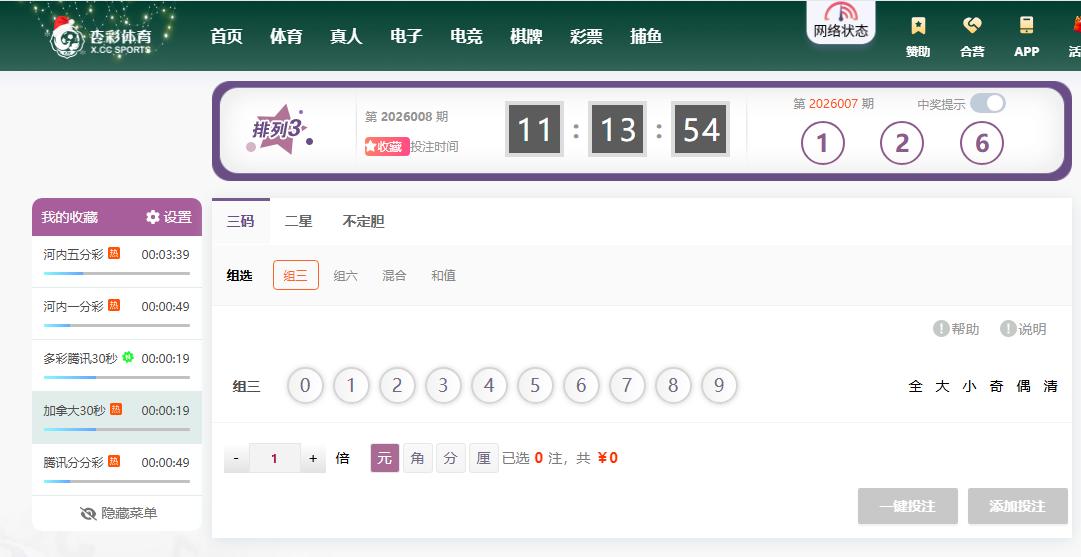This screenshot has width=1081, height=557.
Task: Increase multiplier with plus button
Action: pos(313,459)
